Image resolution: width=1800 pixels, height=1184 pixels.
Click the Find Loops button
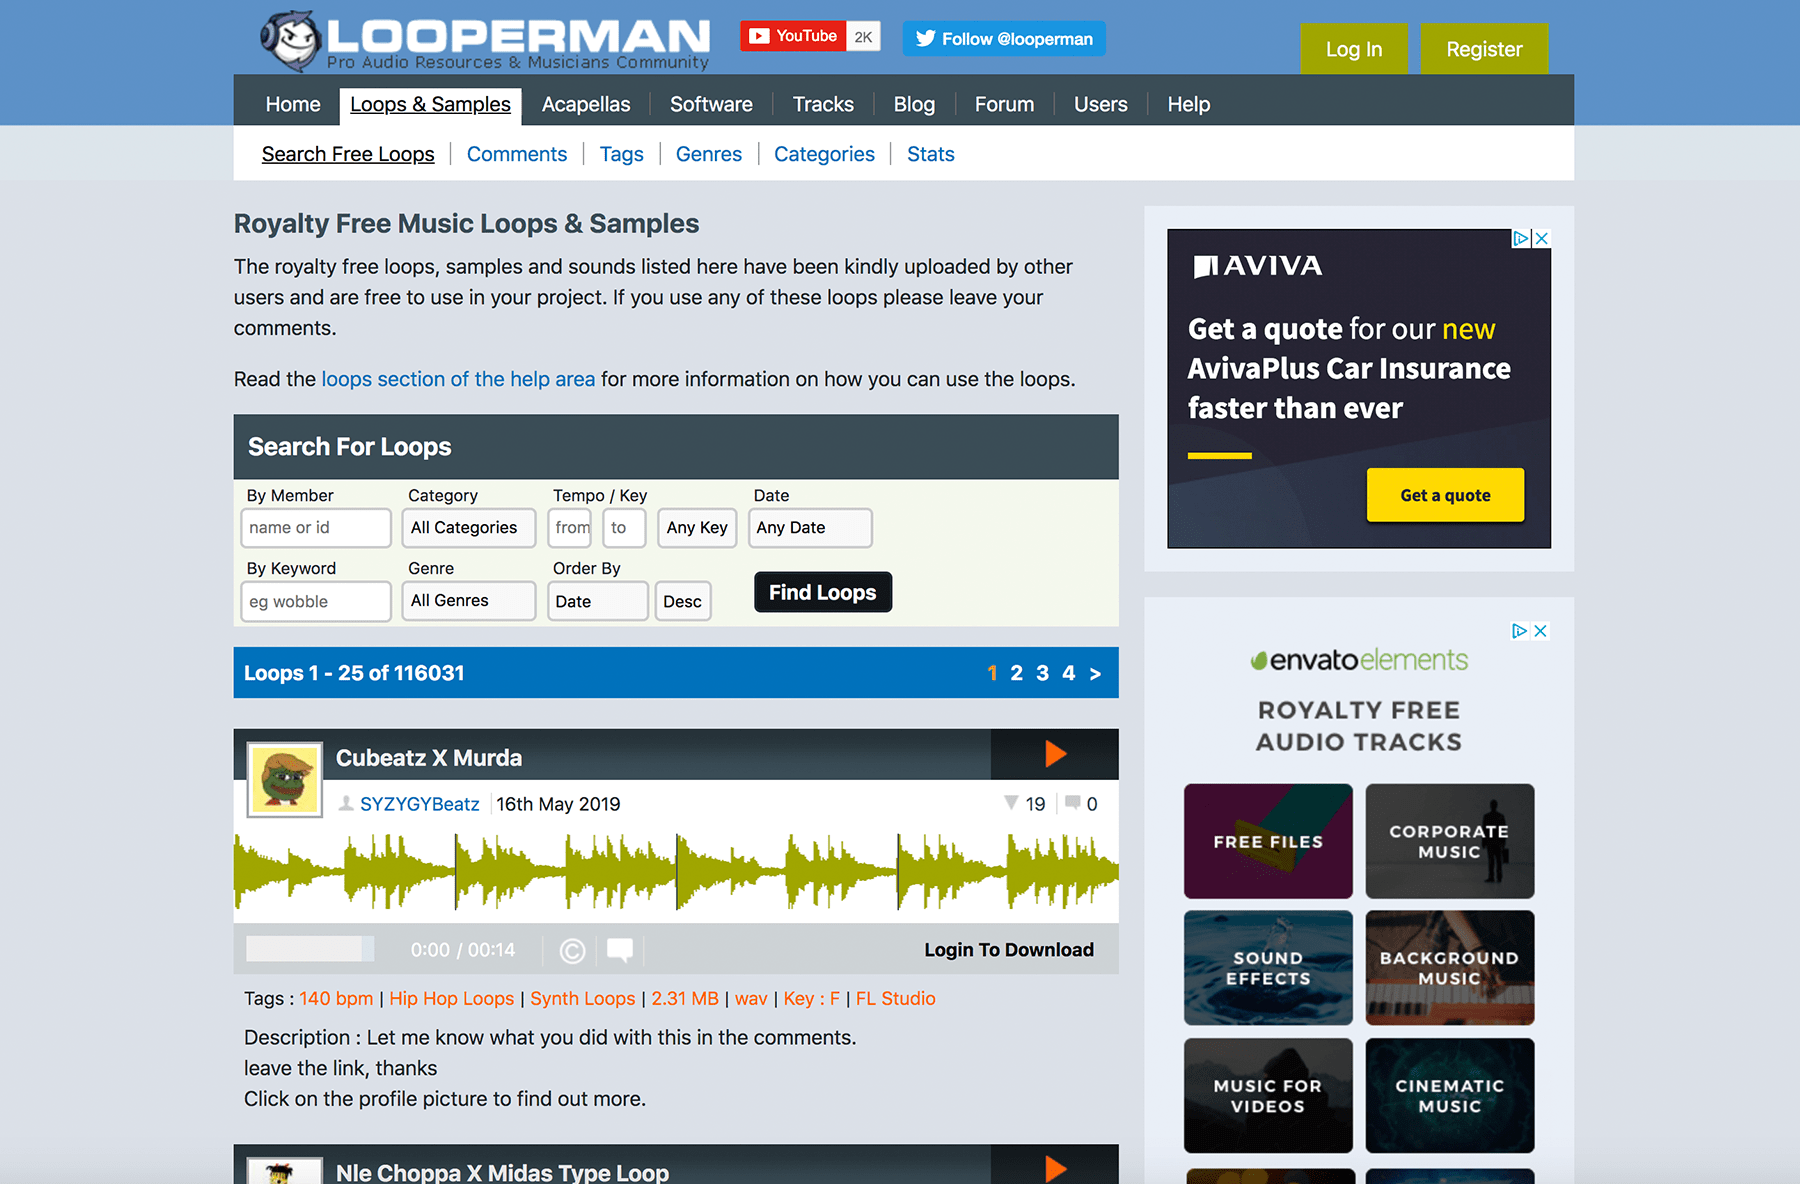coord(823,593)
